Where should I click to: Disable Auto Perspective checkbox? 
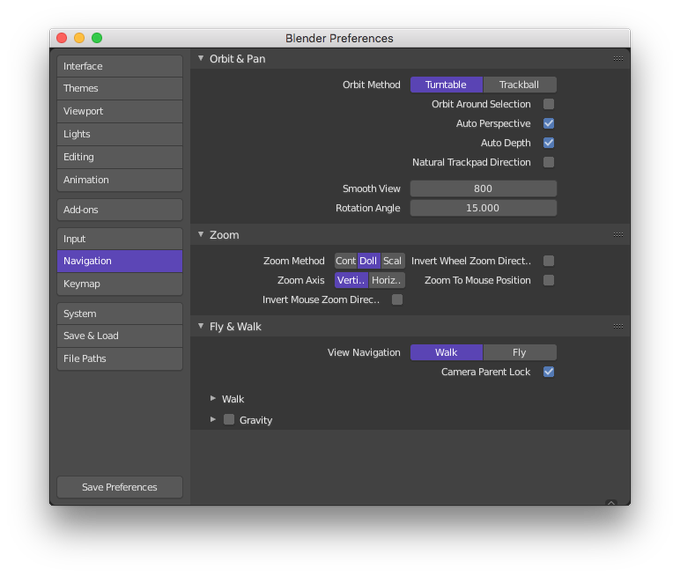(x=549, y=124)
